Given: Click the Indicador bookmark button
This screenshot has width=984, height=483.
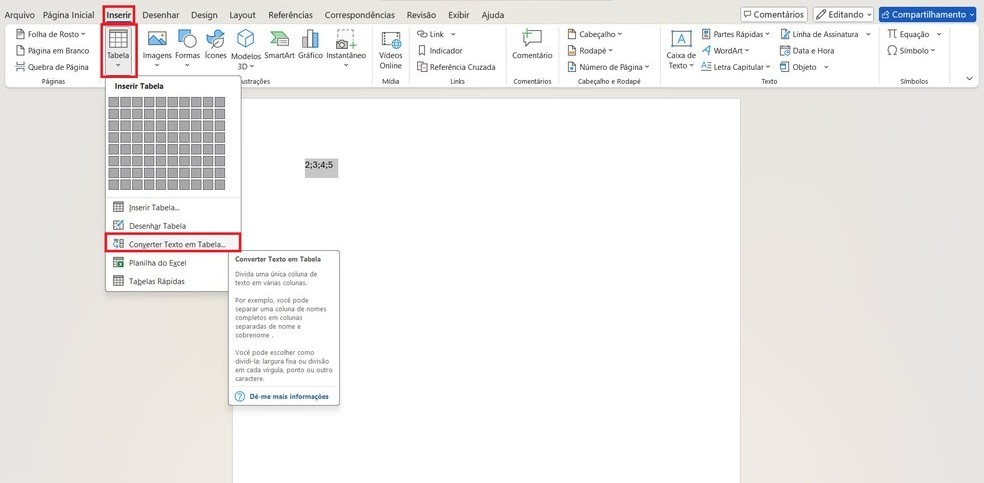Looking at the screenshot, I should [x=440, y=51].
